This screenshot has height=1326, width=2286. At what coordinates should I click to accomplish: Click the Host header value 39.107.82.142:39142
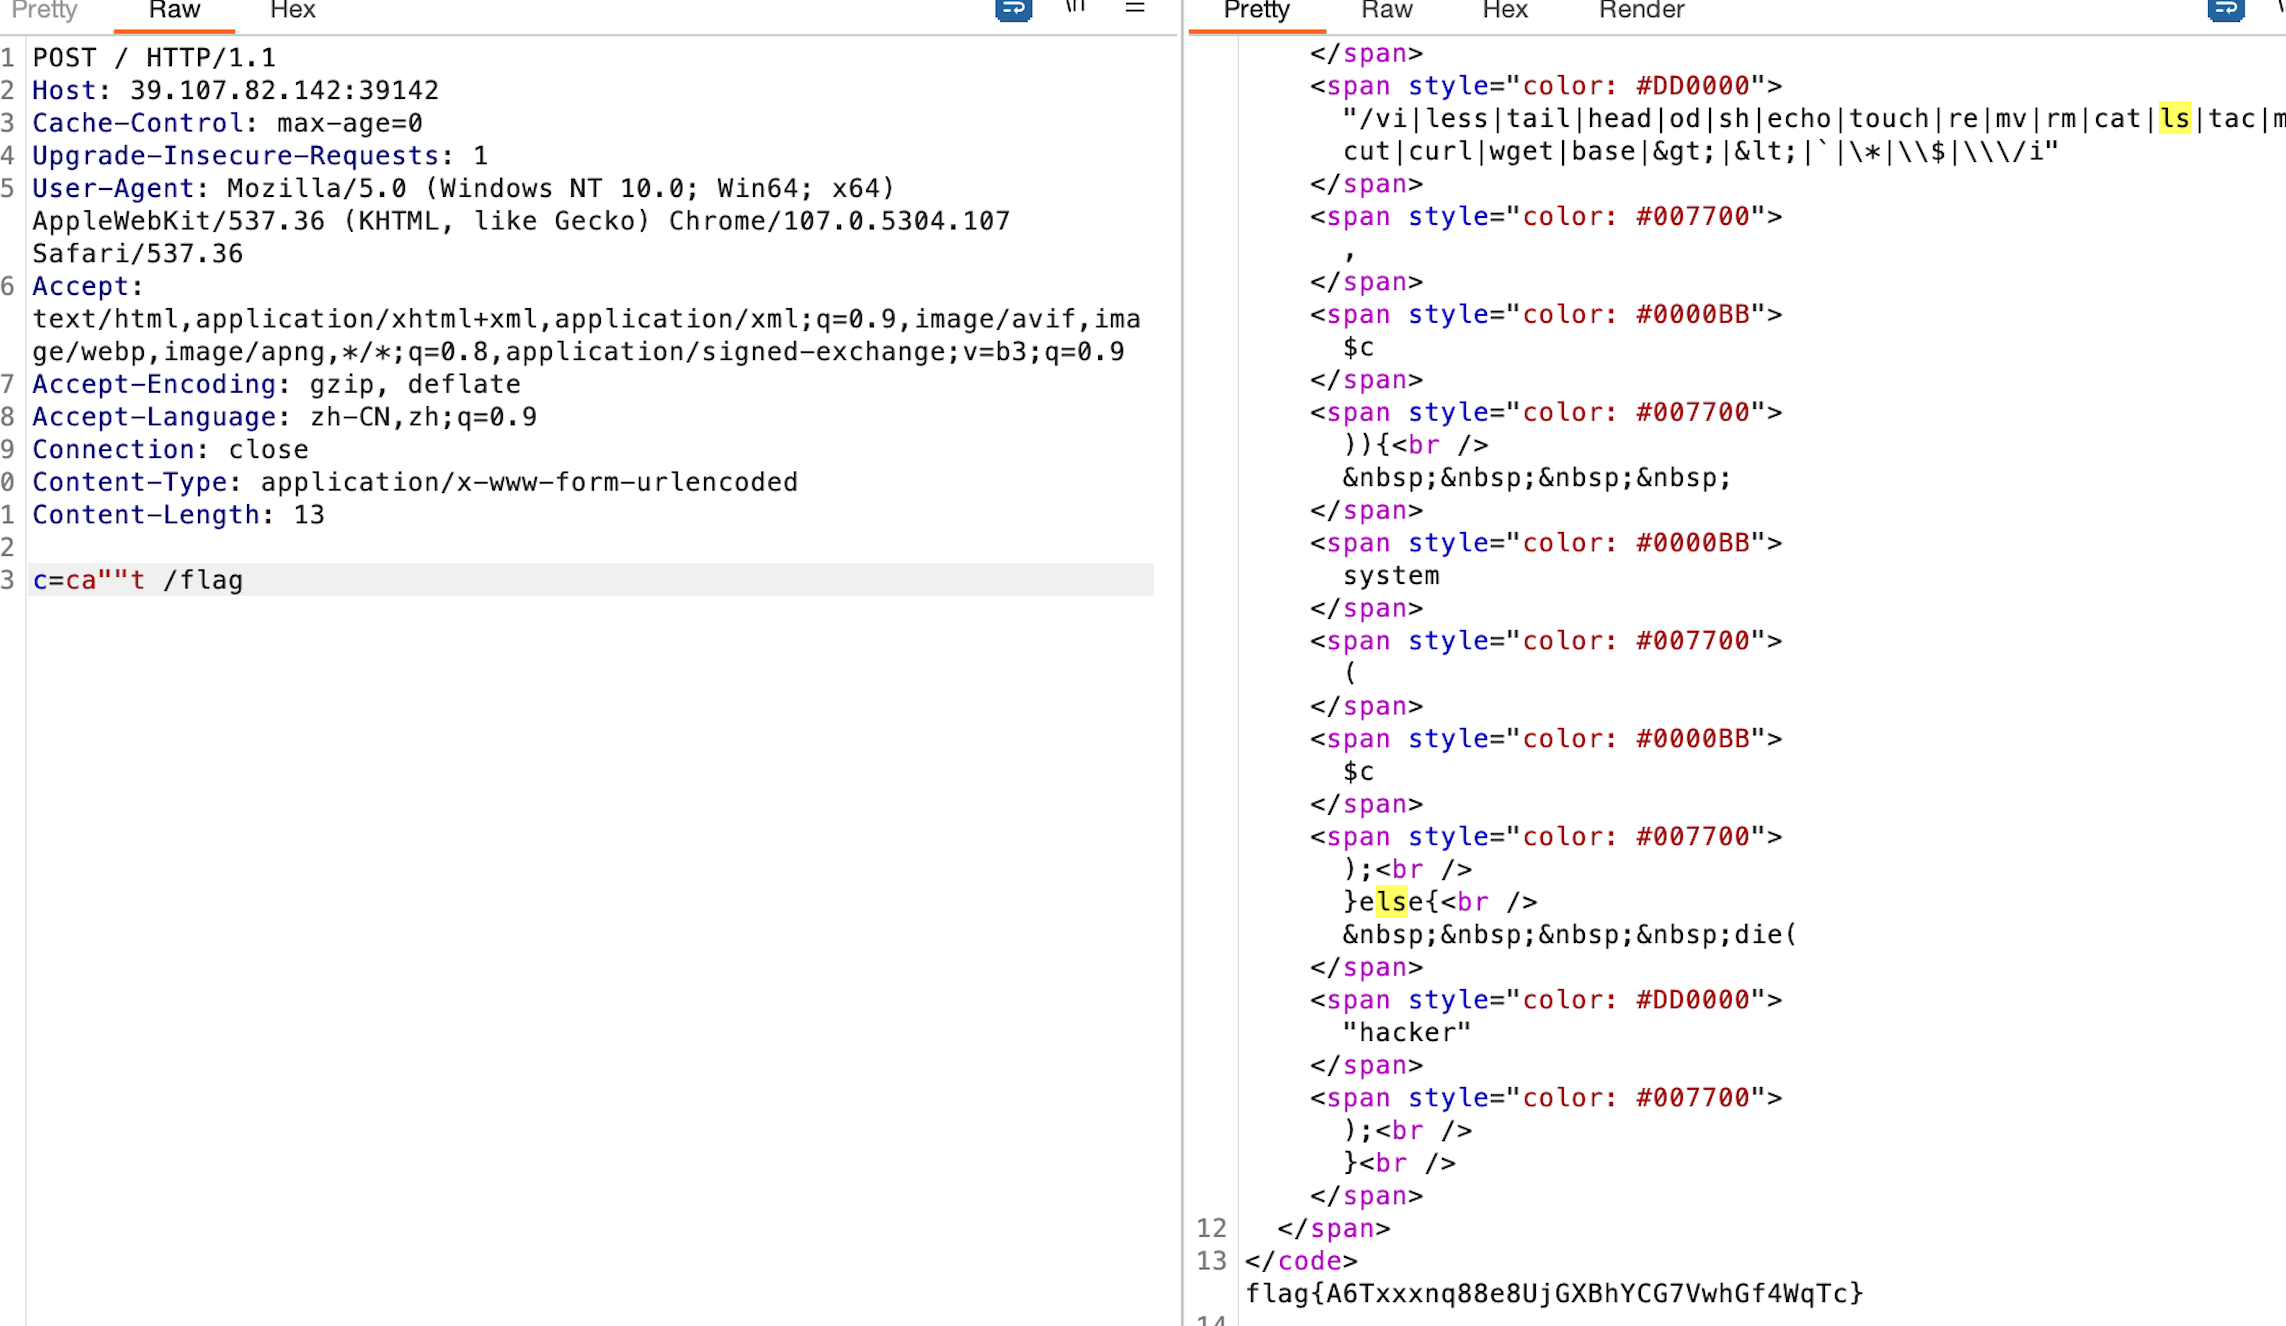[284, 90]
